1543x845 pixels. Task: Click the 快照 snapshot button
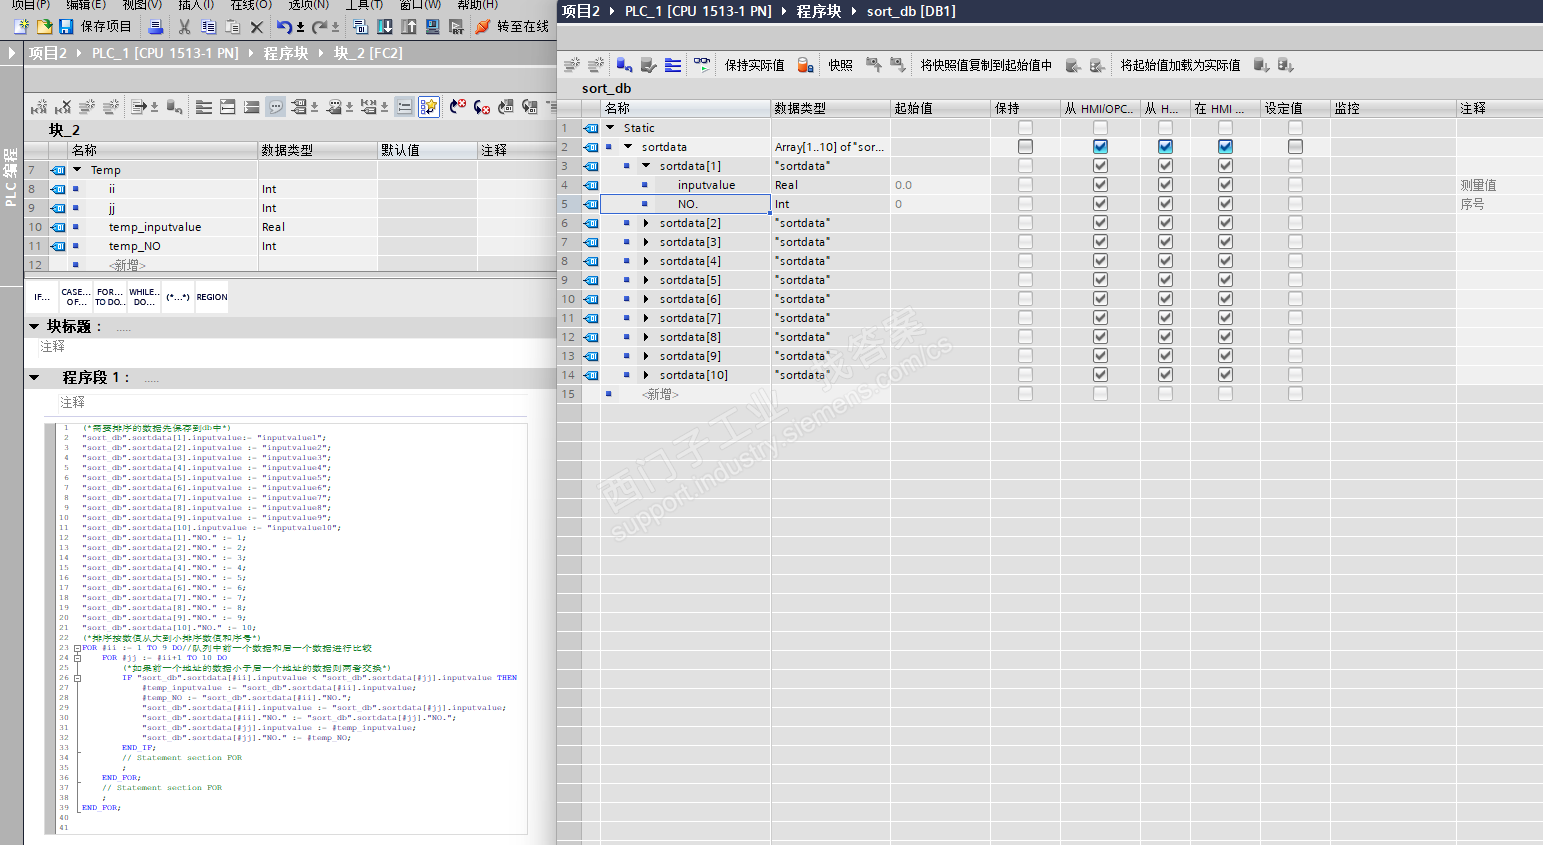(x=840, y=65)
